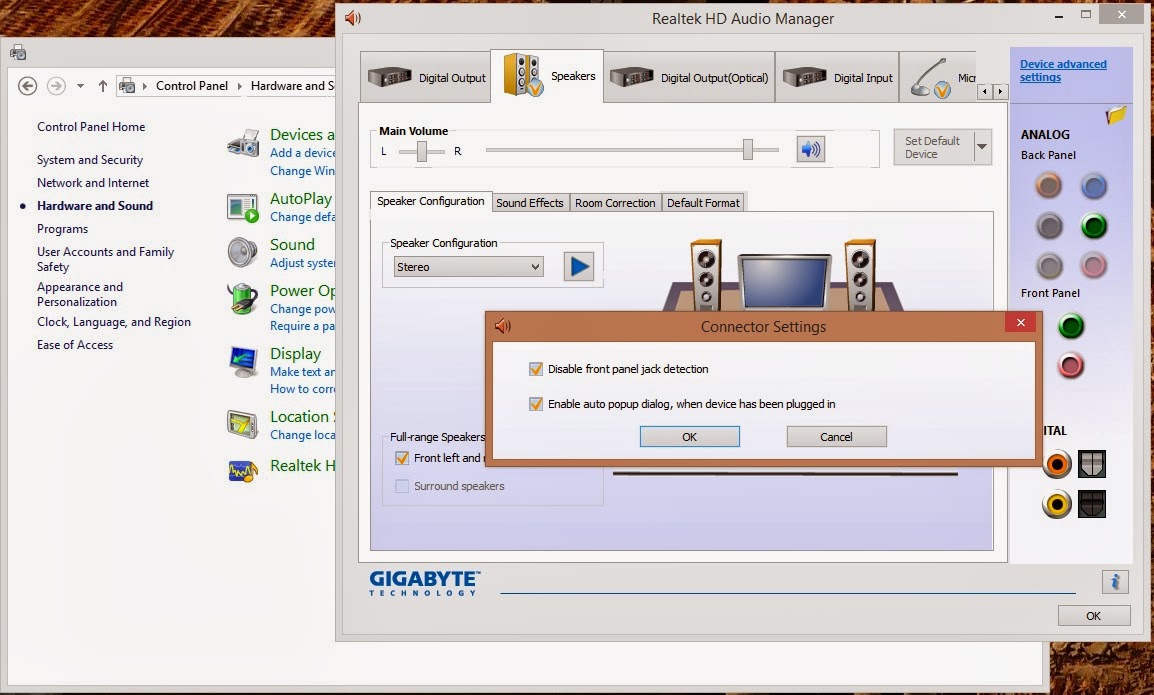This screenshot has width=1154, height=695.
Task: Click the left speaker in the room diagram
Action: click(705, 274)
